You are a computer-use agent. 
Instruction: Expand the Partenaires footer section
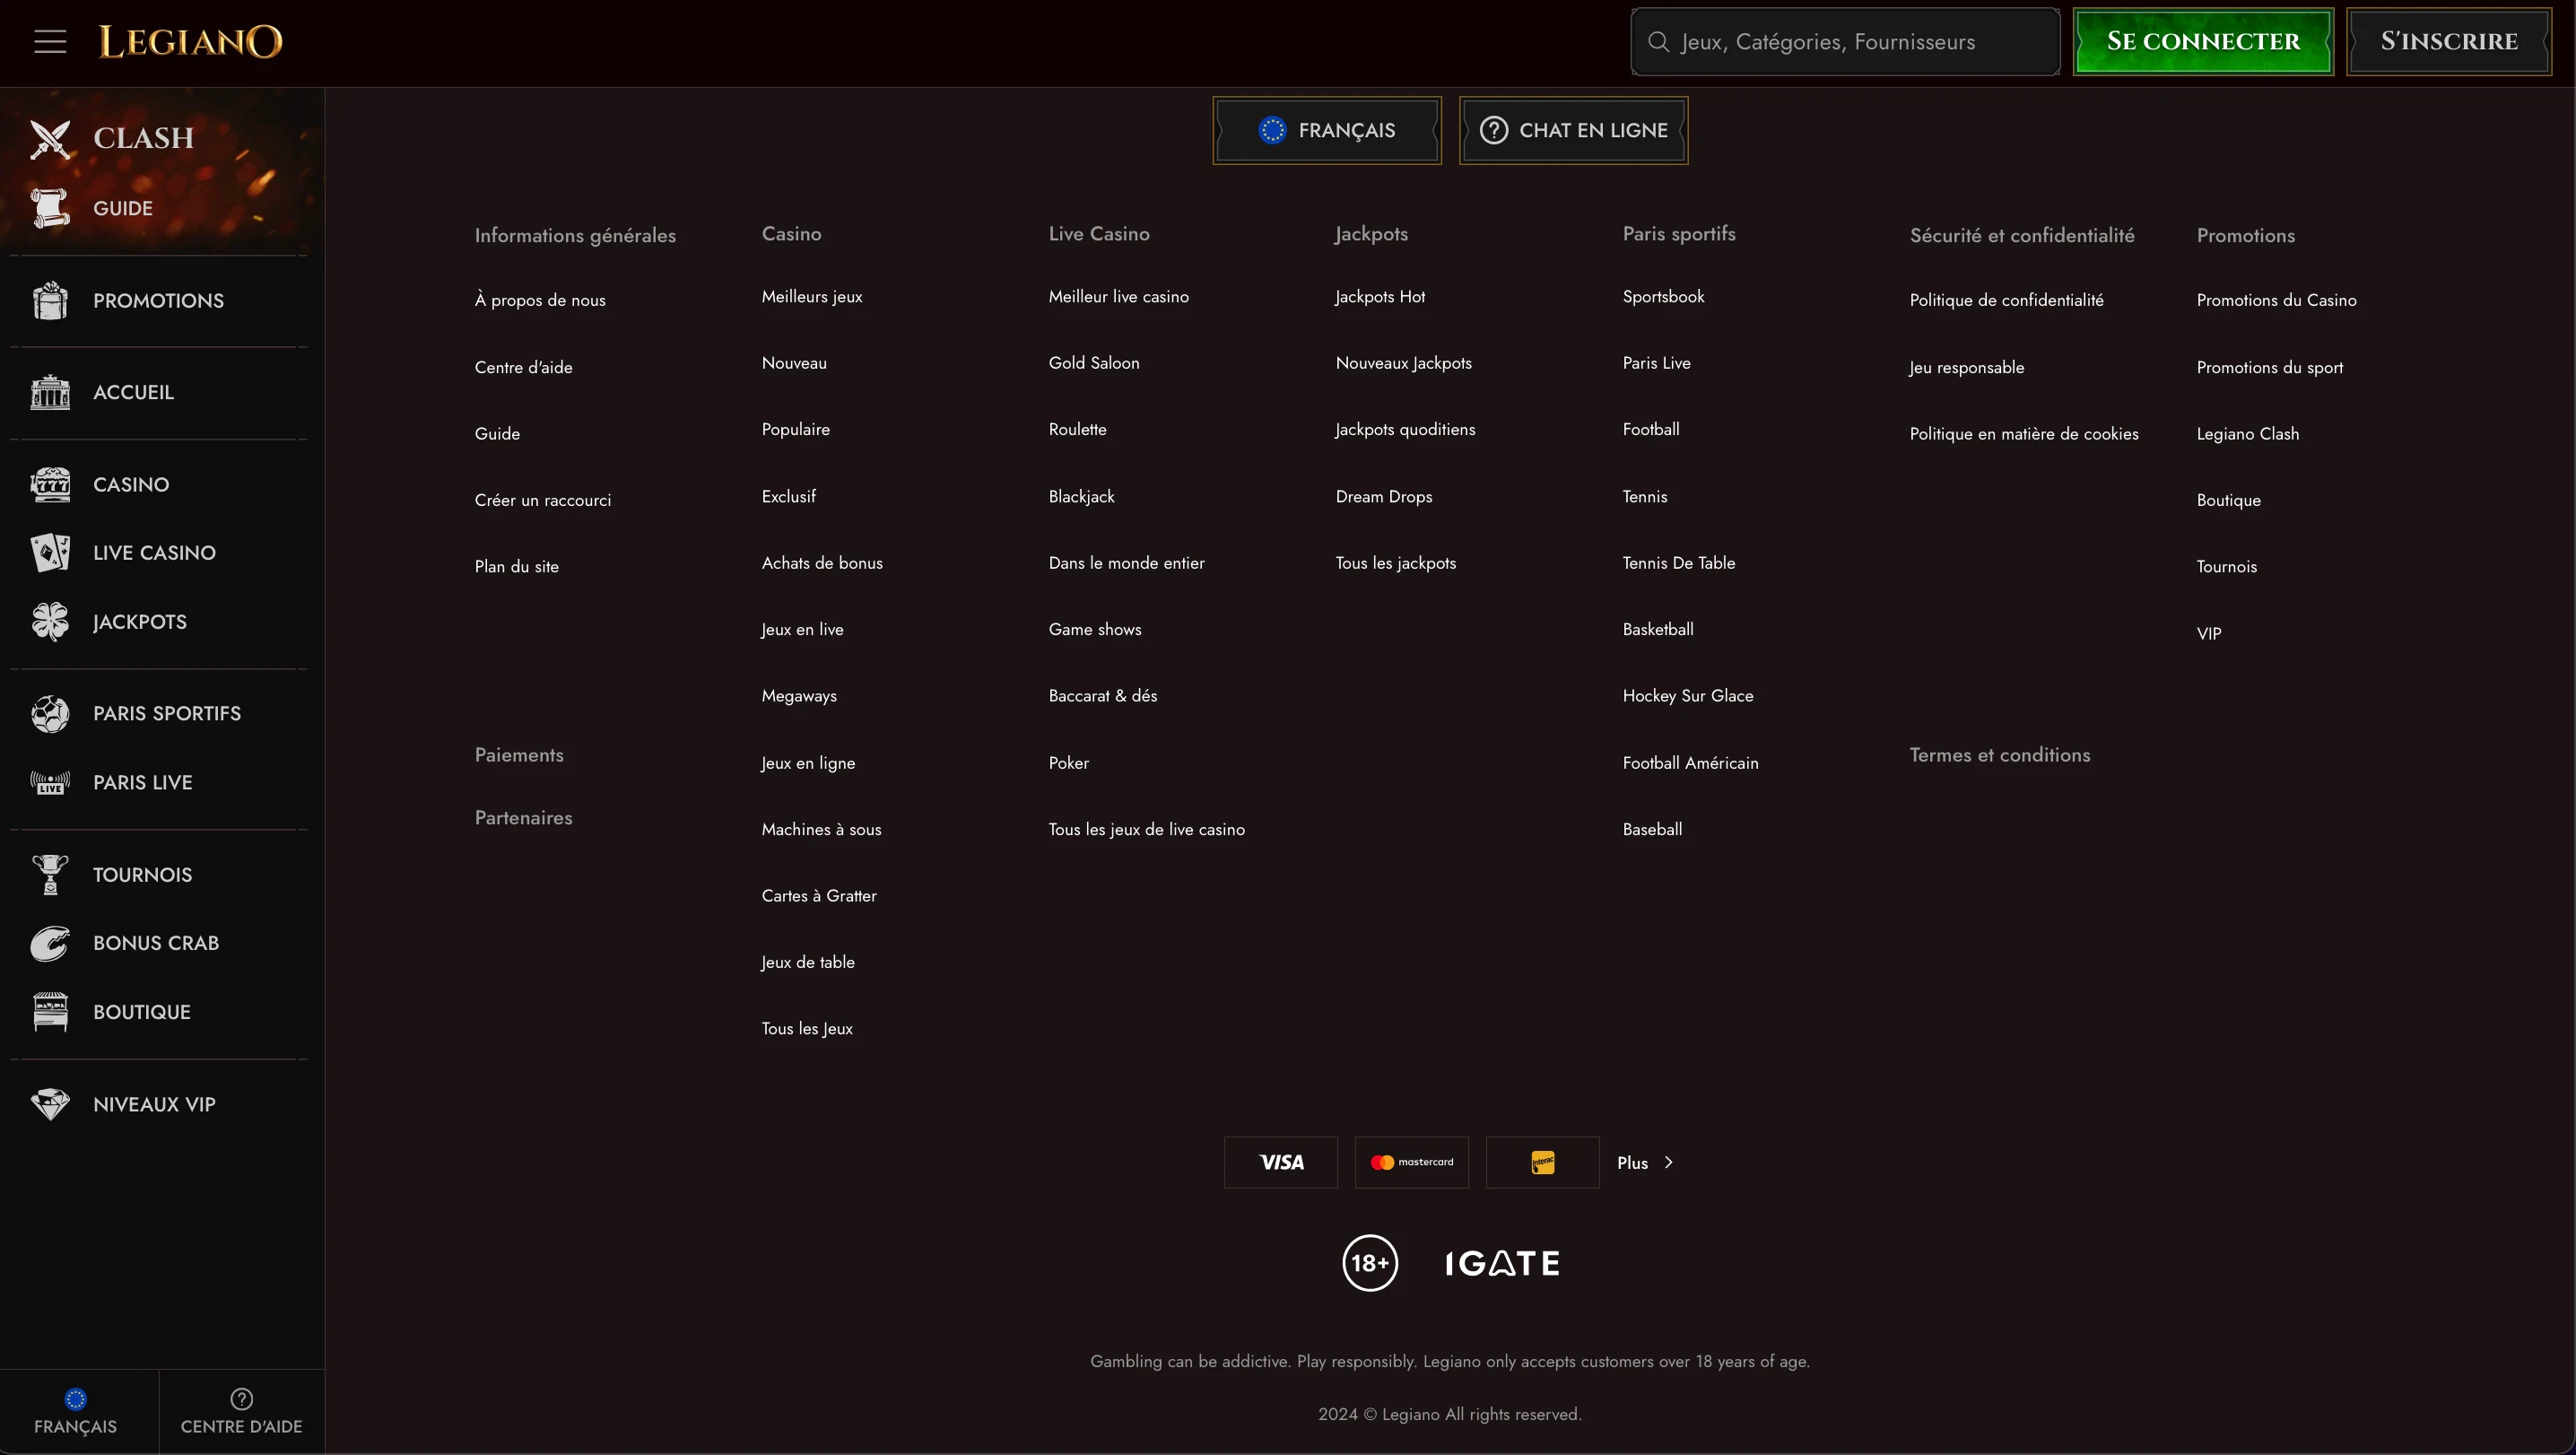[x=524, y=817]
